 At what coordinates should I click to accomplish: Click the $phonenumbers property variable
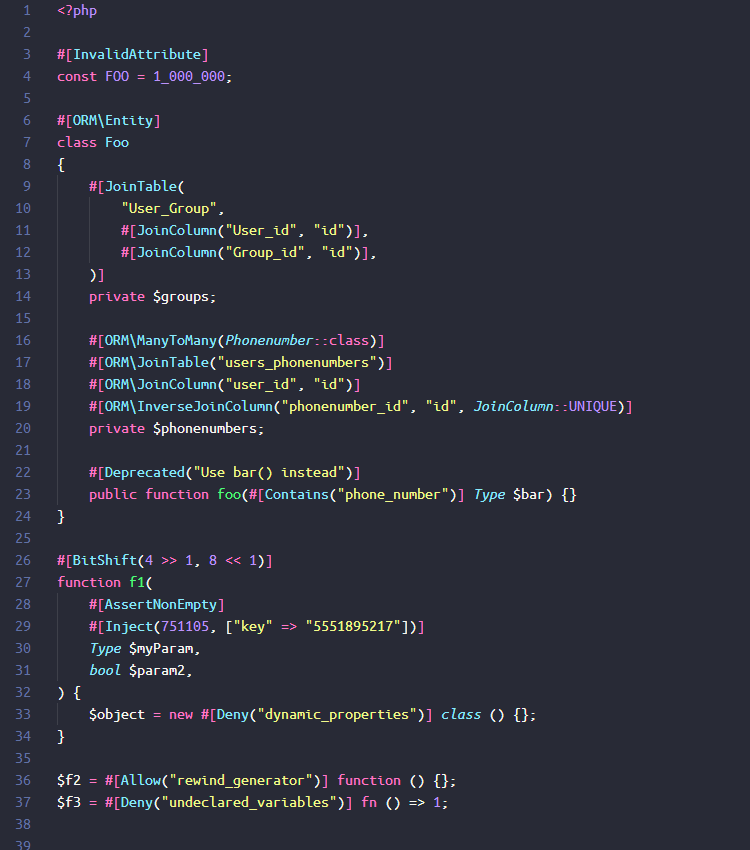pyautogui.click(x=205, y=428)
